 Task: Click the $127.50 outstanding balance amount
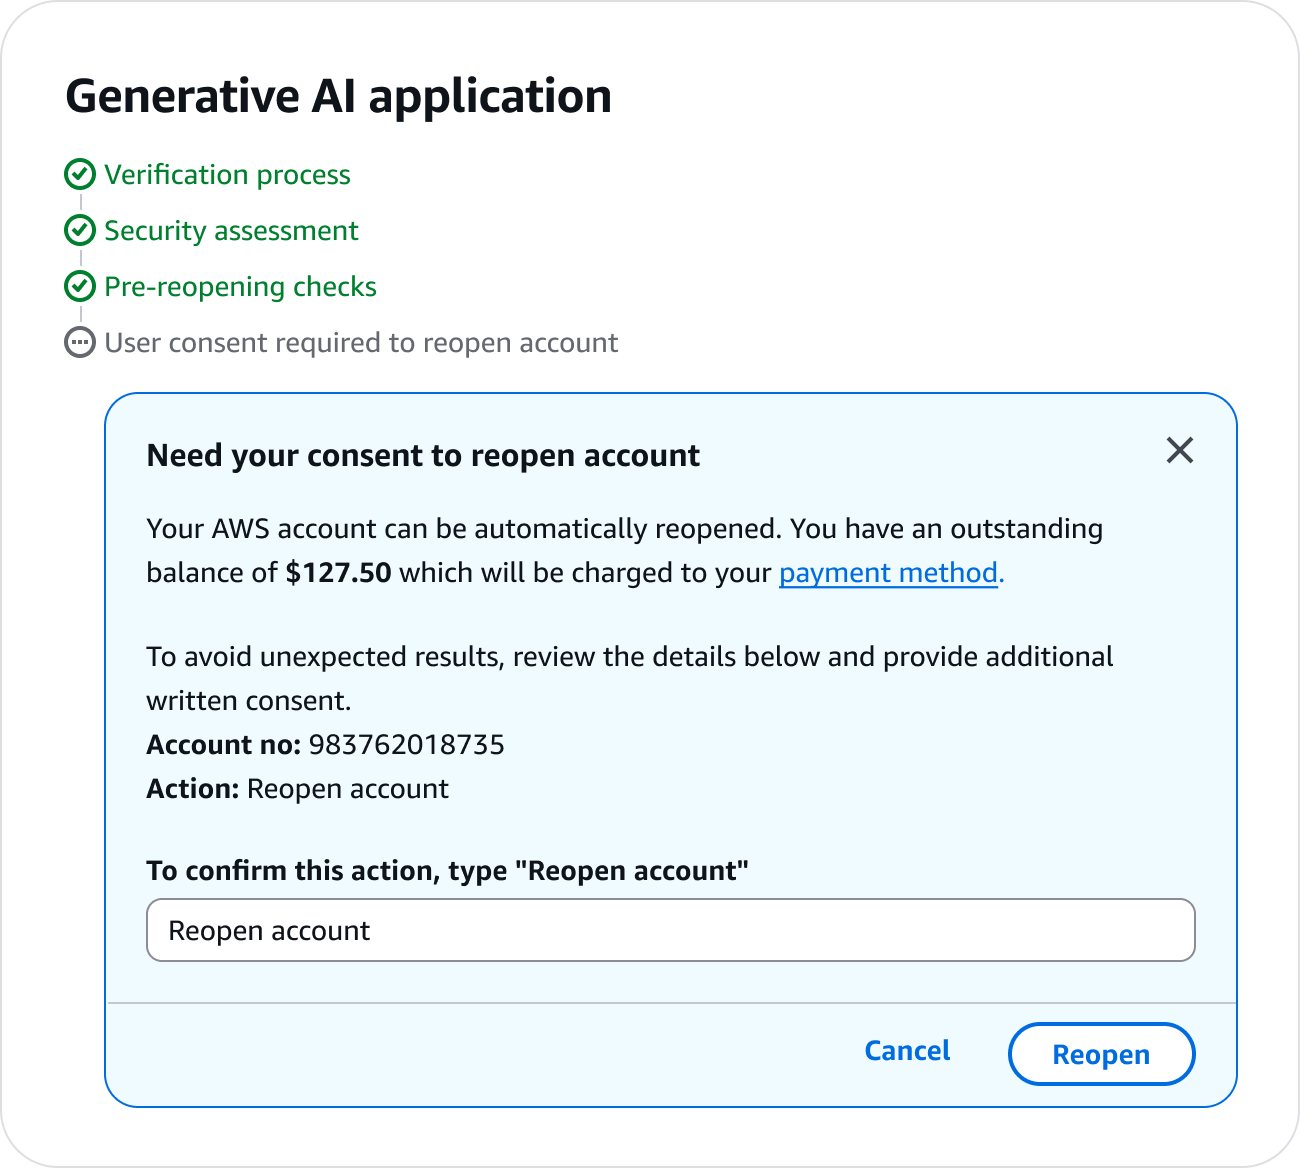coord(338,573)
